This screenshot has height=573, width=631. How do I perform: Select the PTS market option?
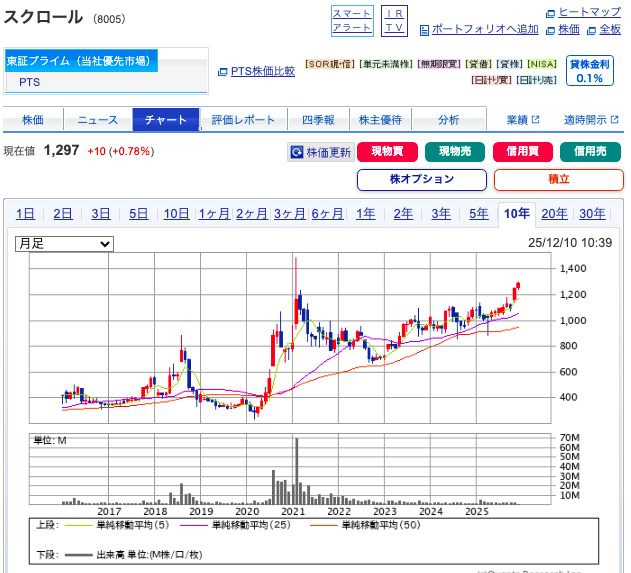click(30, 82)
